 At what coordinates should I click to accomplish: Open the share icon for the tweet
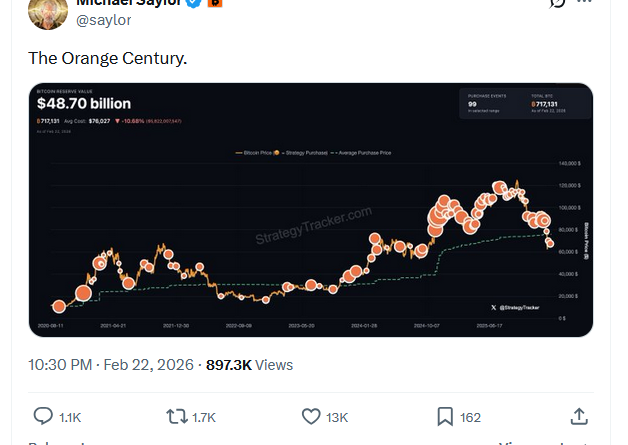pyautogui.click(x=578, y=416)
